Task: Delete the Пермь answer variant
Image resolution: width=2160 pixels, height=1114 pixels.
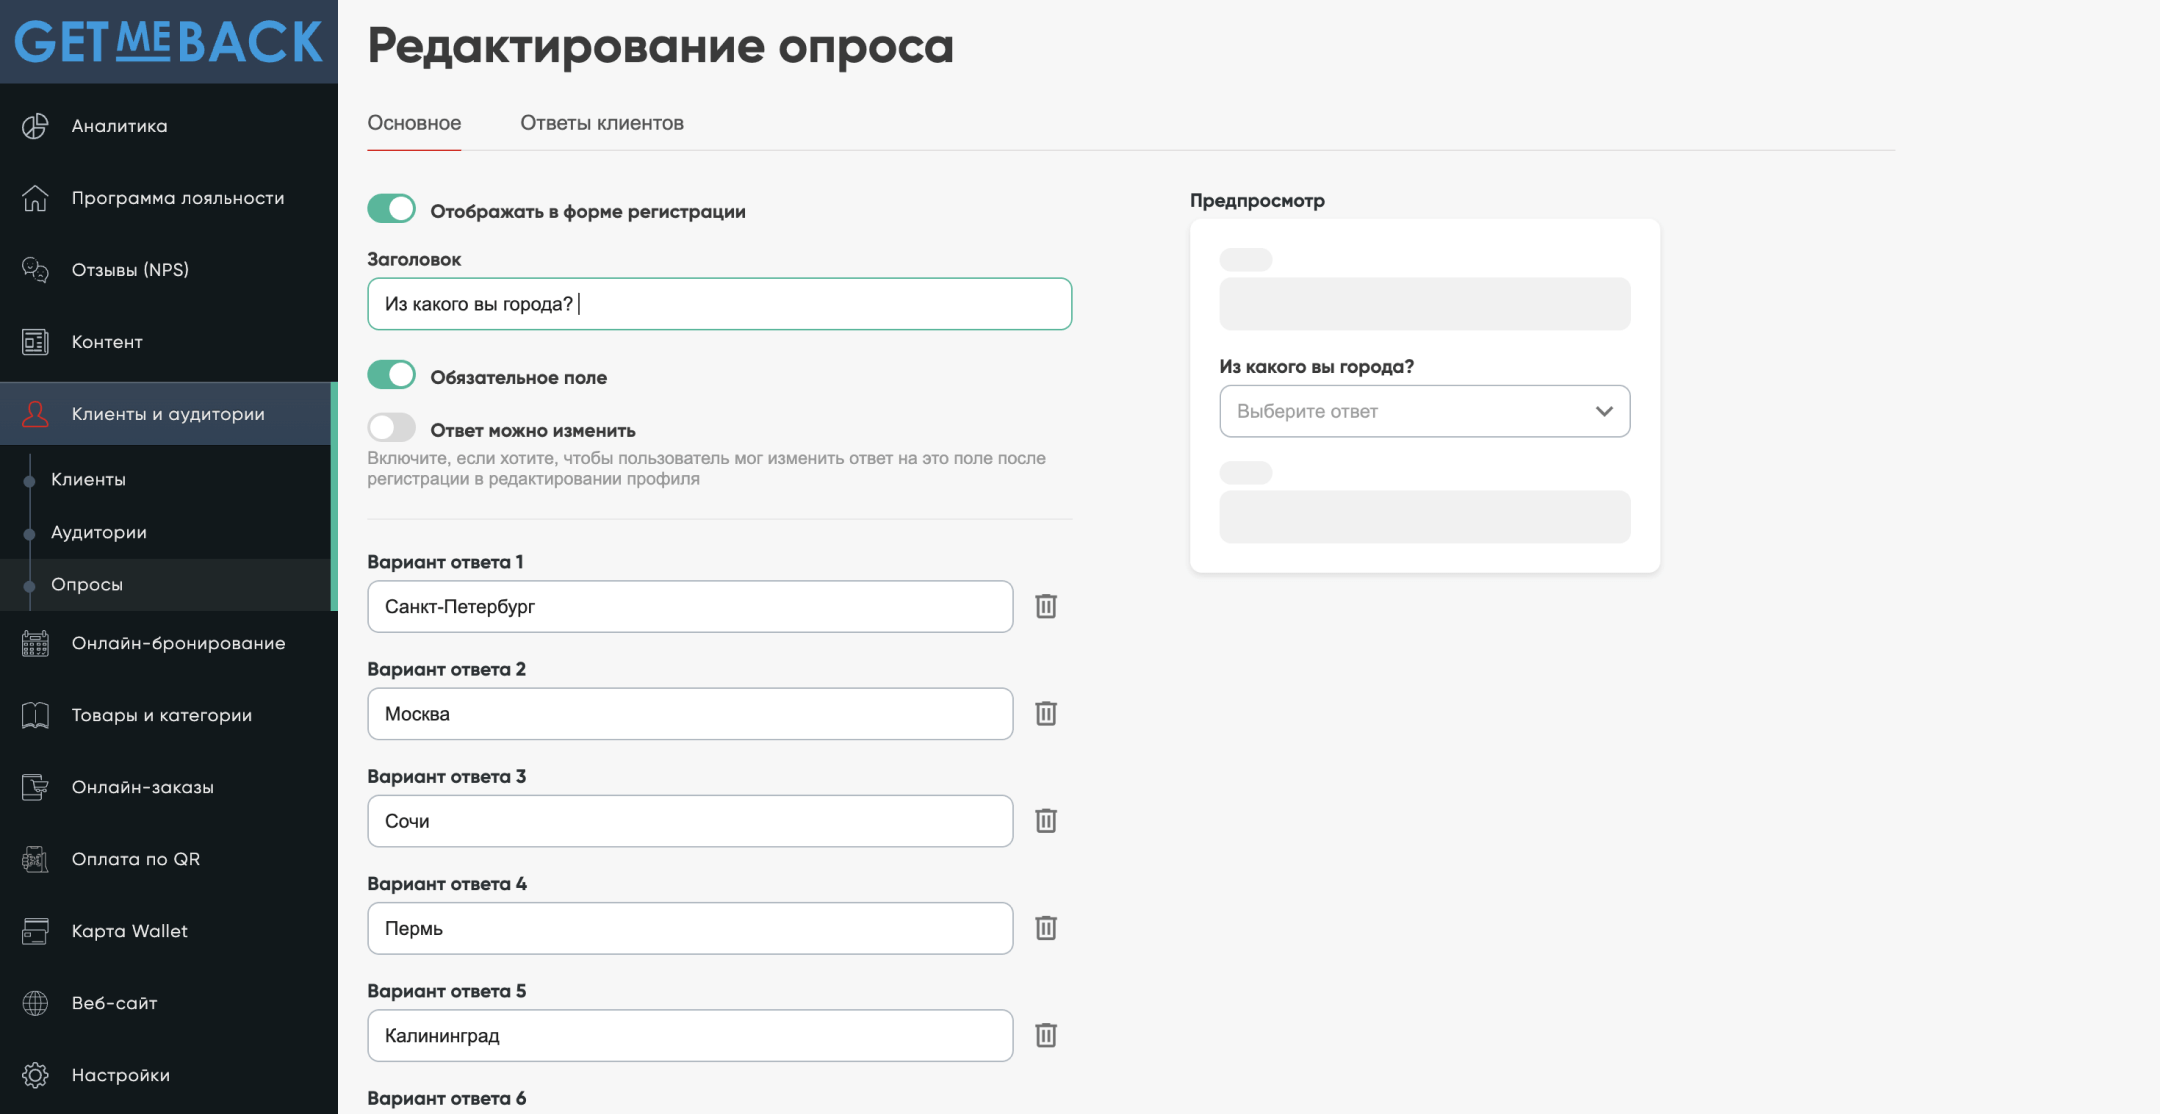Action: 1046,928
